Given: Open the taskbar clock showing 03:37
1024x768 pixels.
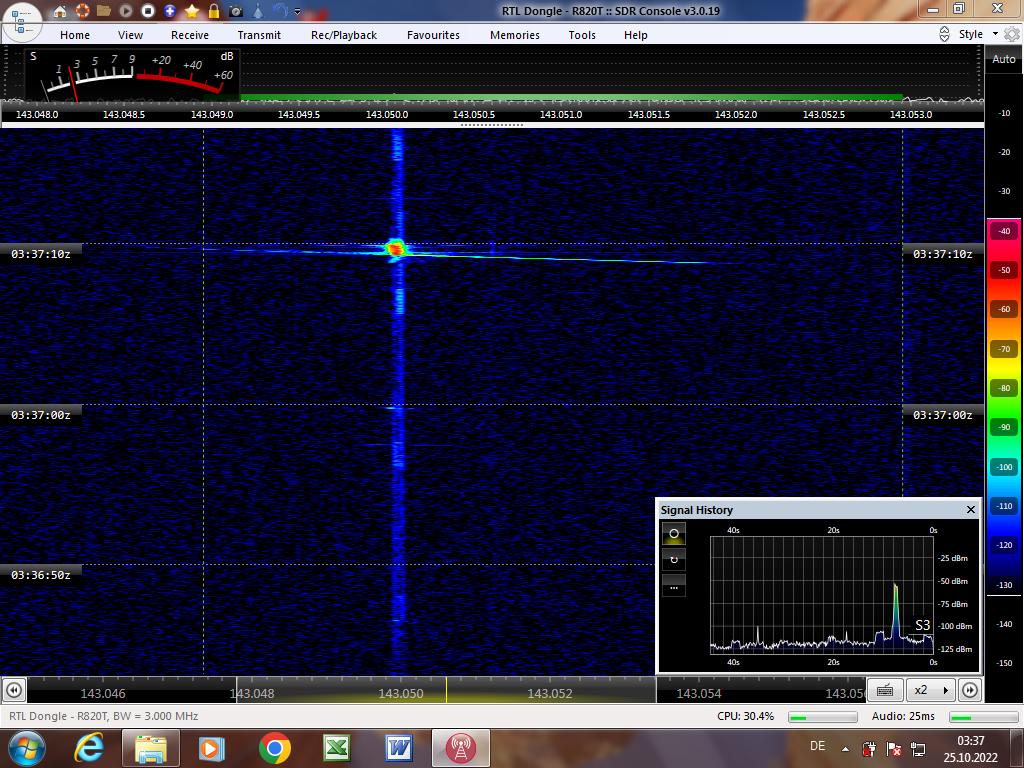Looking at the screenshot, I should coord(970,749).
